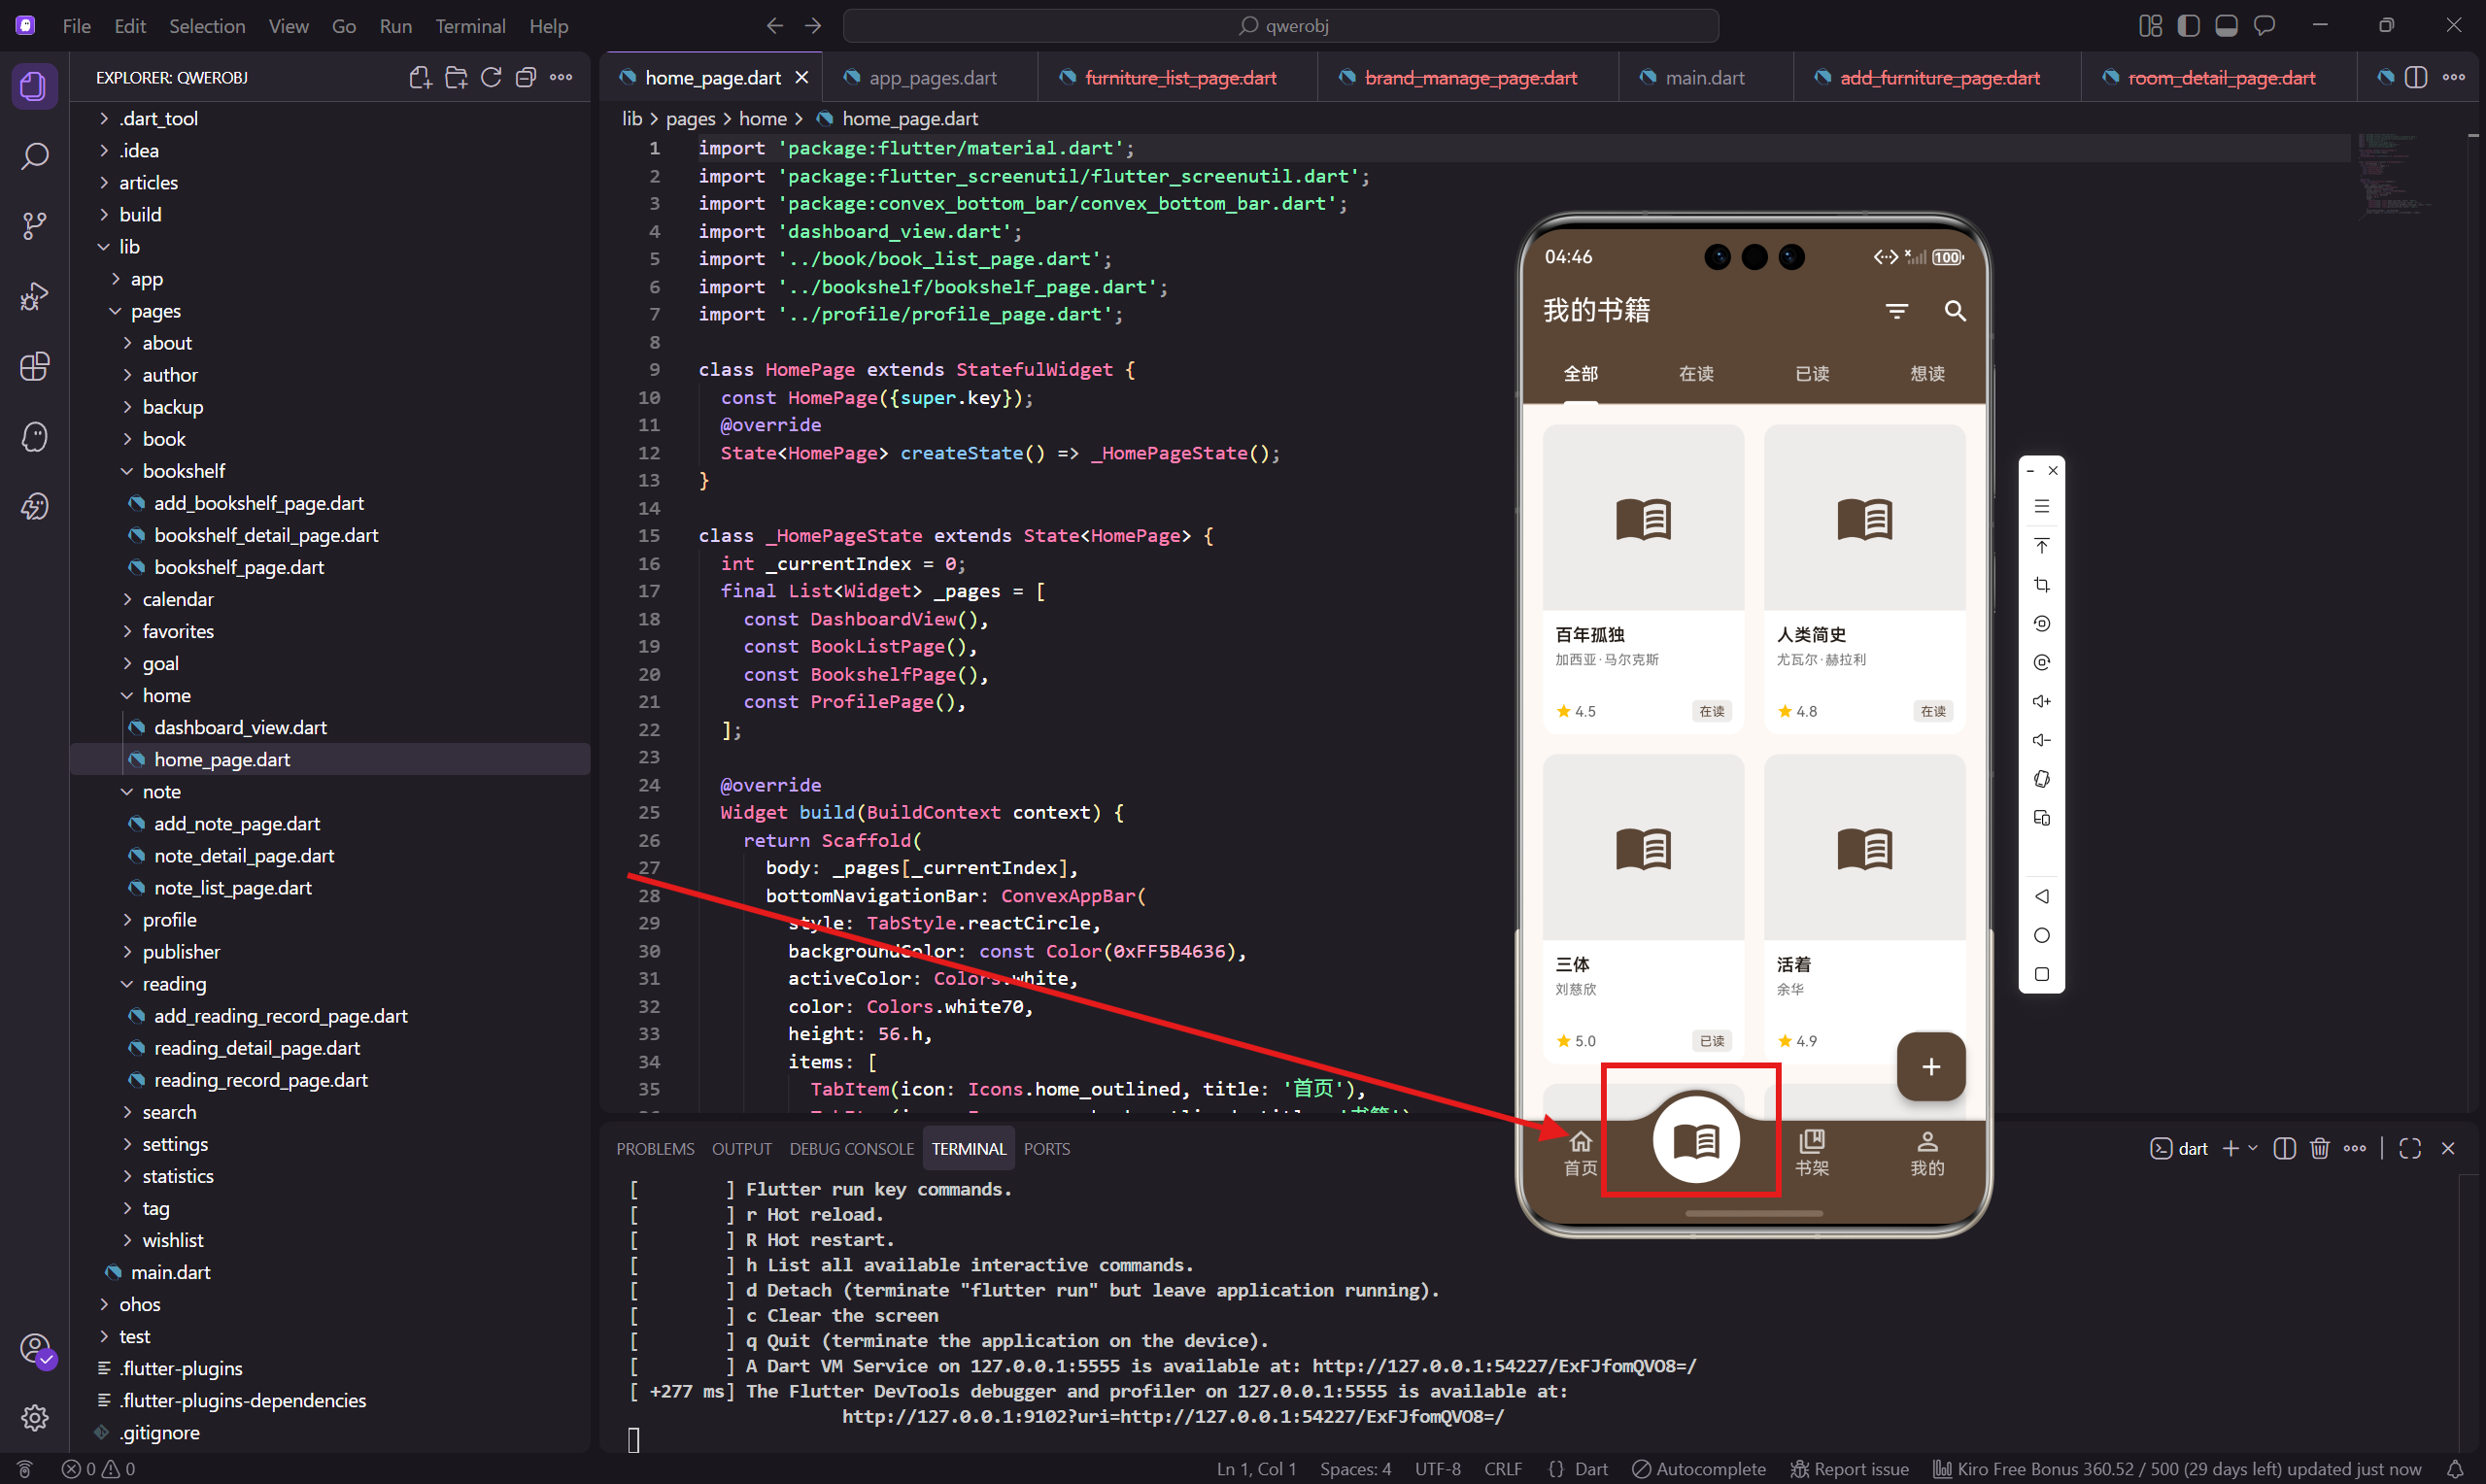The width and height of the screenshot is (2486, 1484).
Task: Collapse all folders in Explorer
Action: (525, 78)
